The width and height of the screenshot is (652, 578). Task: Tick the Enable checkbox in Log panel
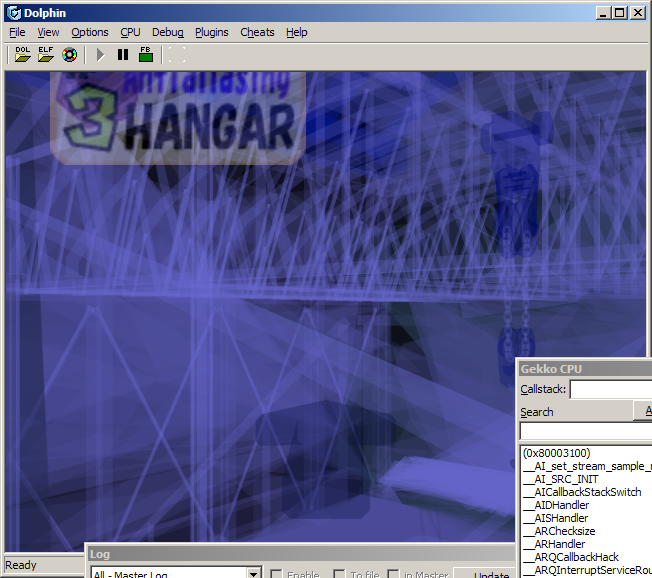(x=276, y=574)
